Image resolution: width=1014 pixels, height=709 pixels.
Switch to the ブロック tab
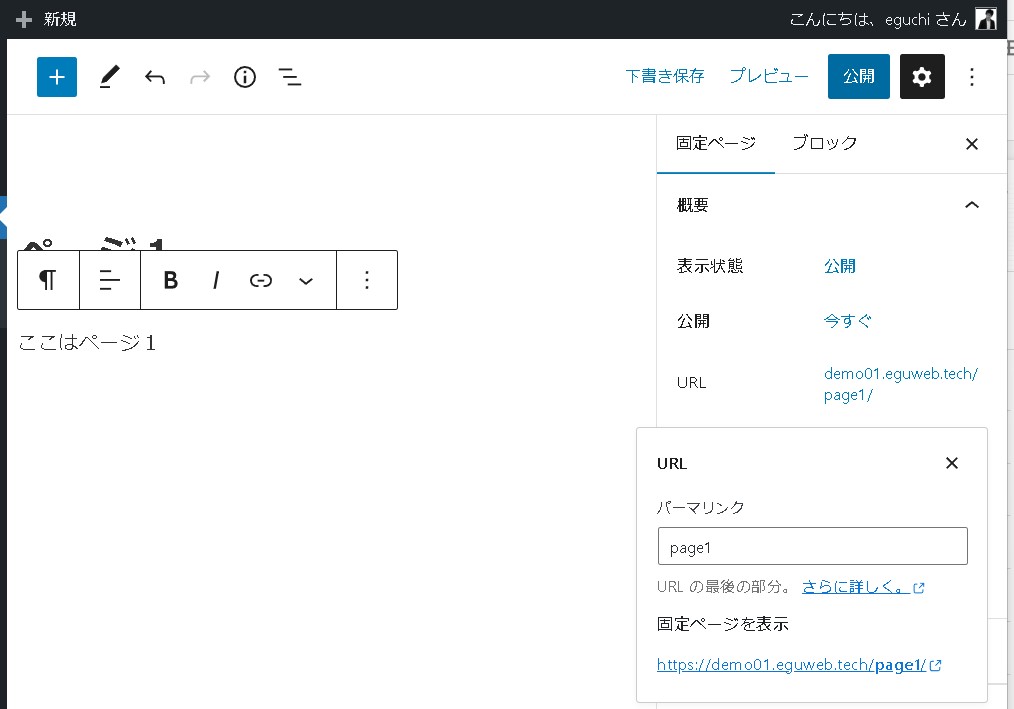click(824, 143)
